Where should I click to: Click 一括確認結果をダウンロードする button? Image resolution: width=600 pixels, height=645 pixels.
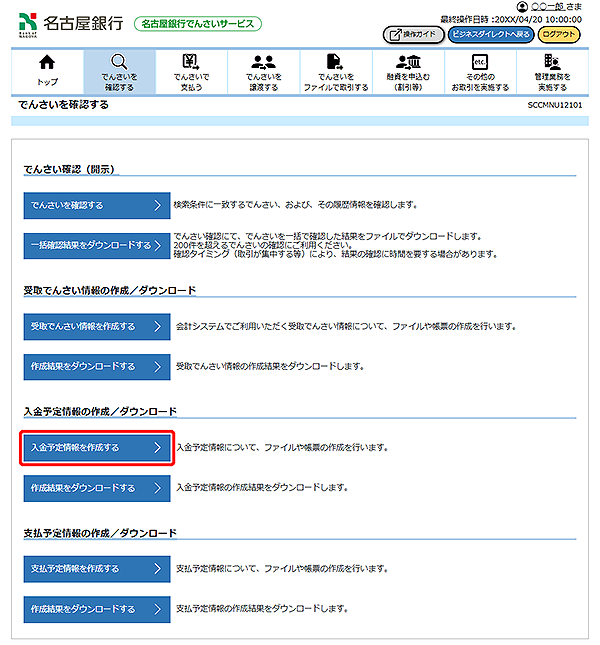point(97,246)
